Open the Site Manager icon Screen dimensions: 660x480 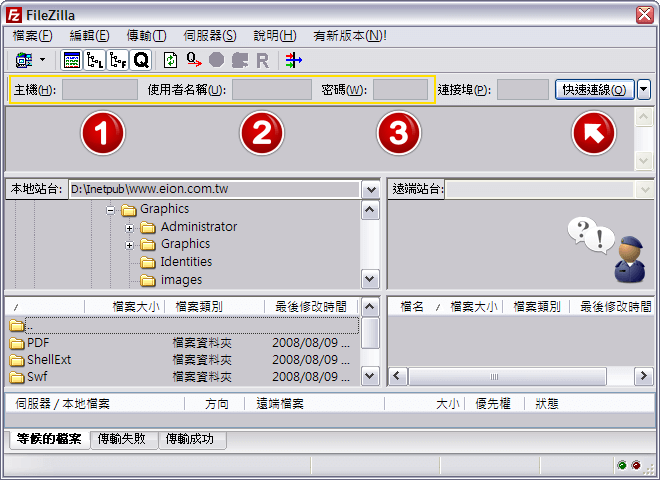pyautogui.click(x=24, y=60)
